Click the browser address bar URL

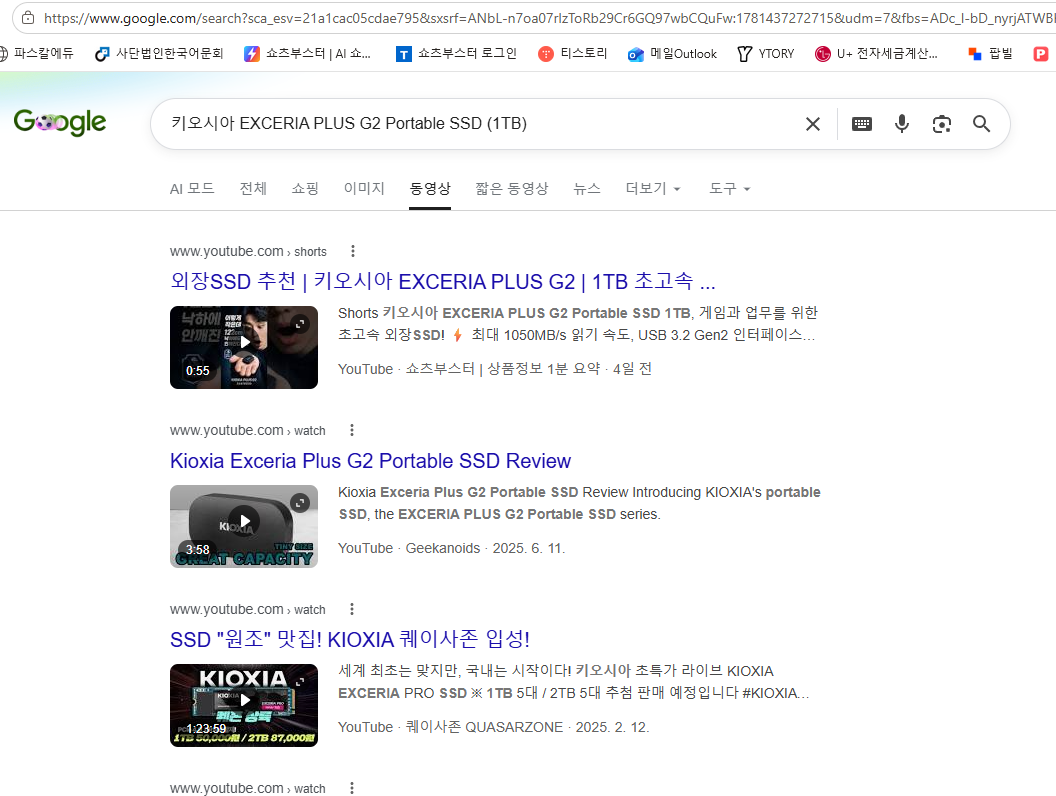pos(549,18)
